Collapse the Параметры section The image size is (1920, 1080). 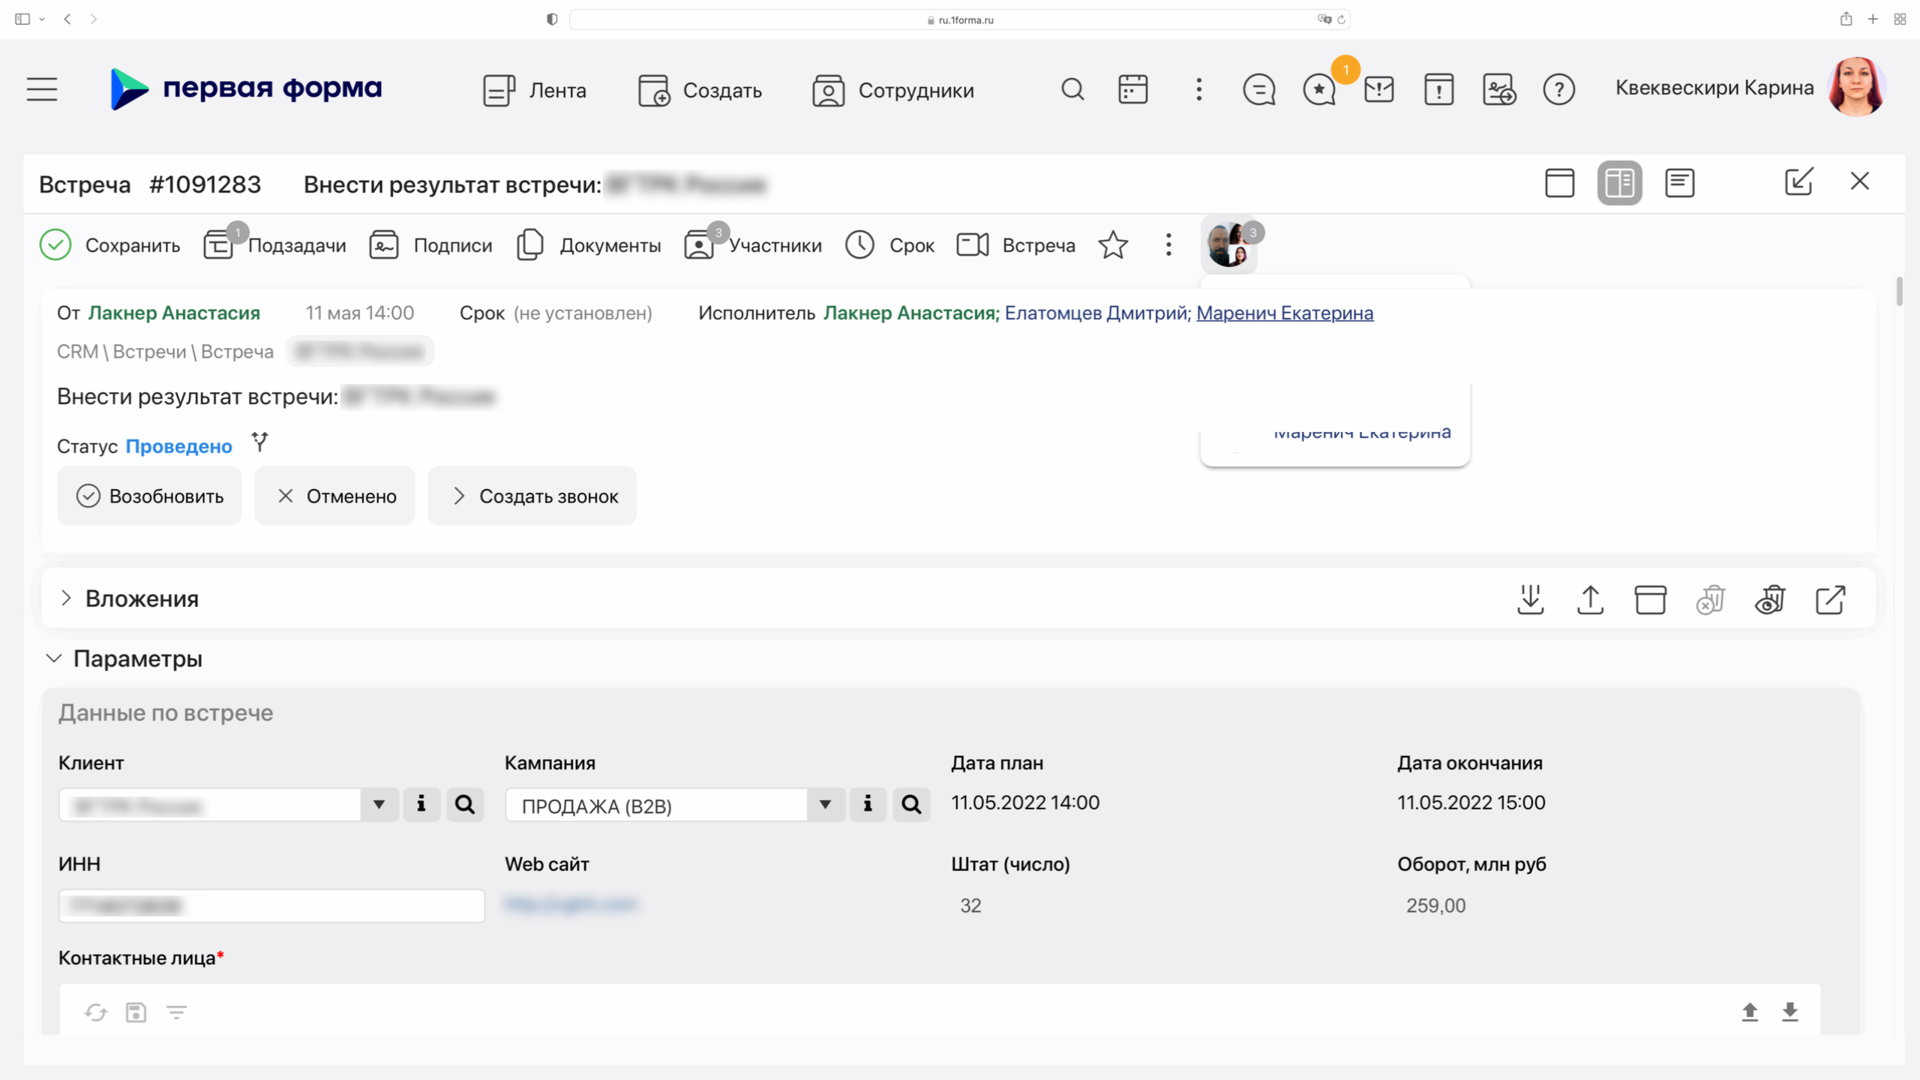pos(54,658)
